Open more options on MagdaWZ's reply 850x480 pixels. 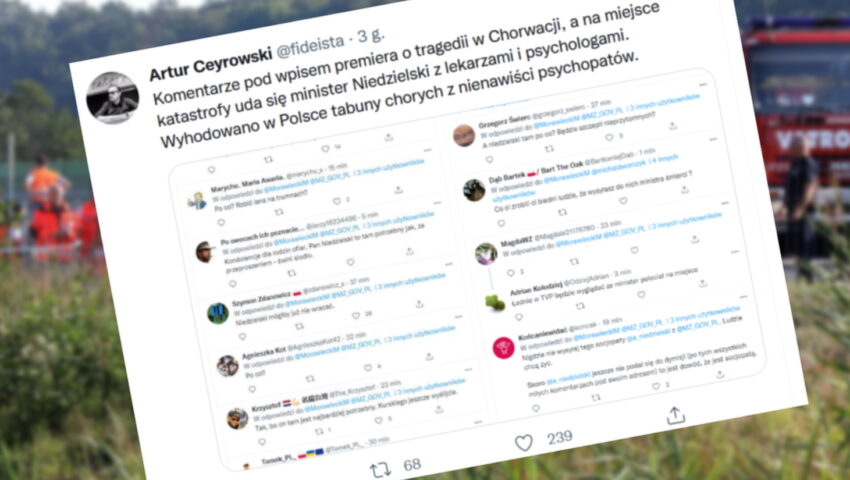724,203
